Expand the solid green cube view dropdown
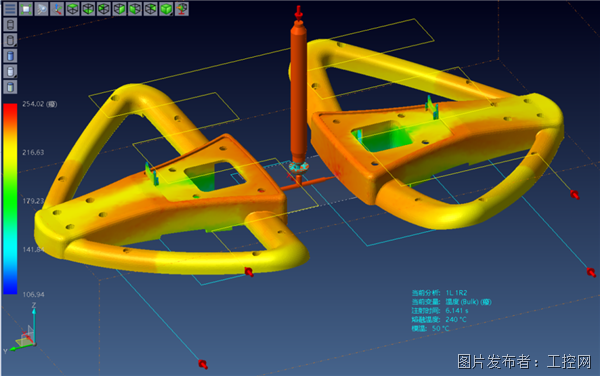 [166, 9]
